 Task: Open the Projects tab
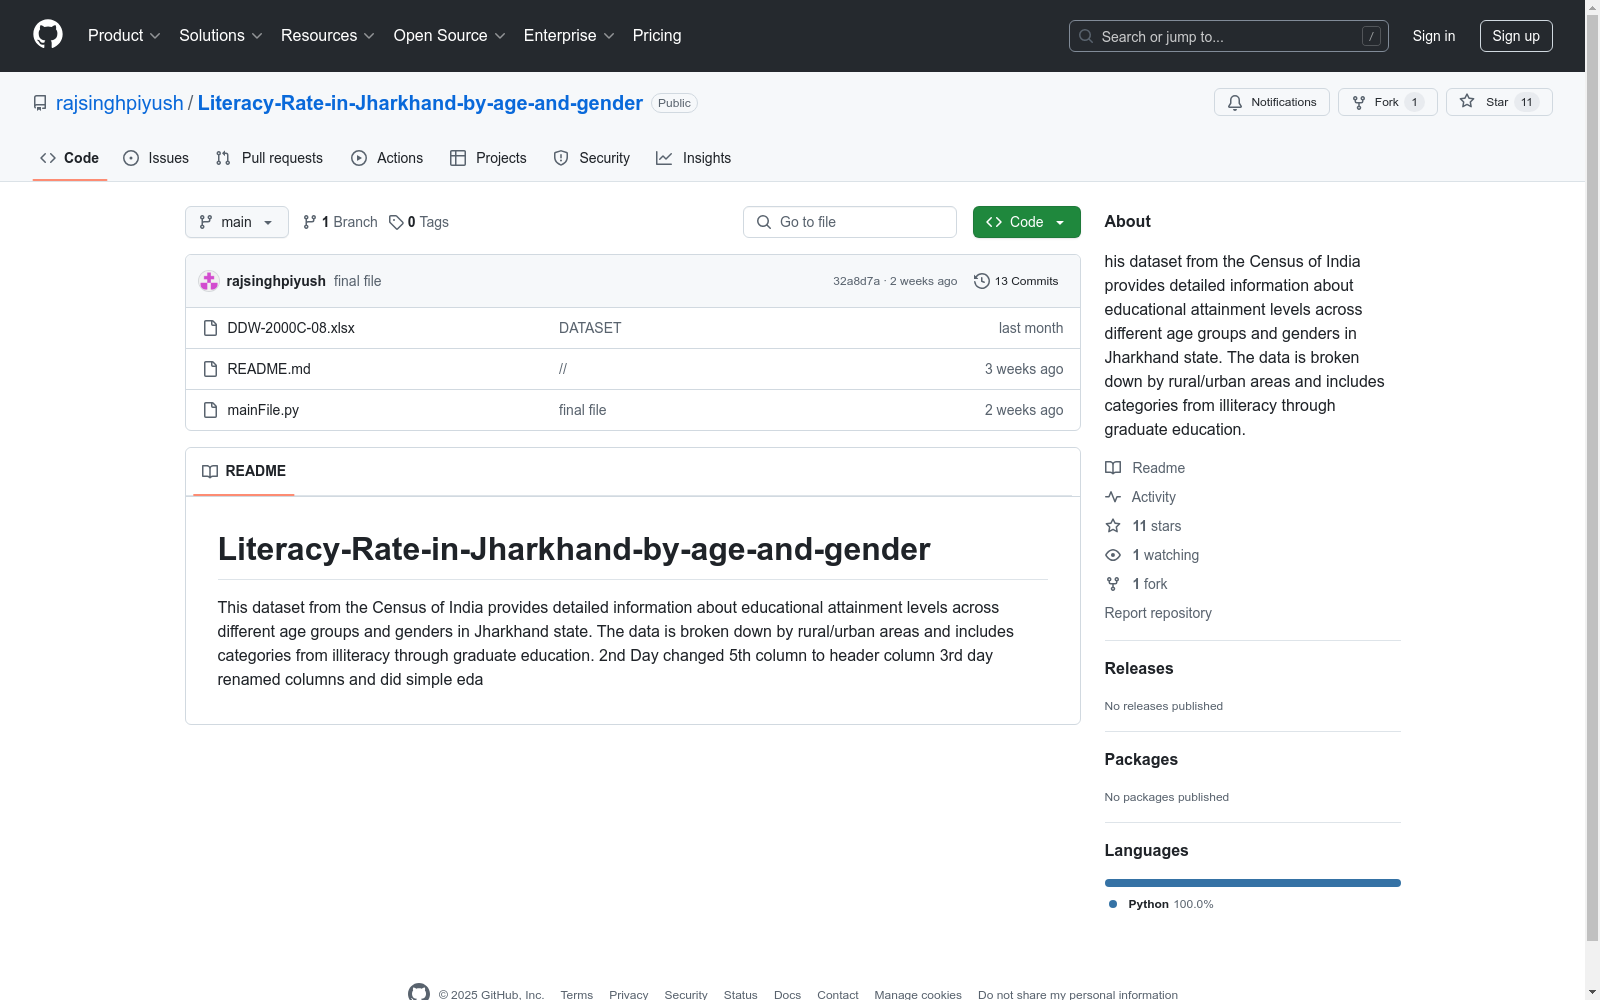[488, 158]
